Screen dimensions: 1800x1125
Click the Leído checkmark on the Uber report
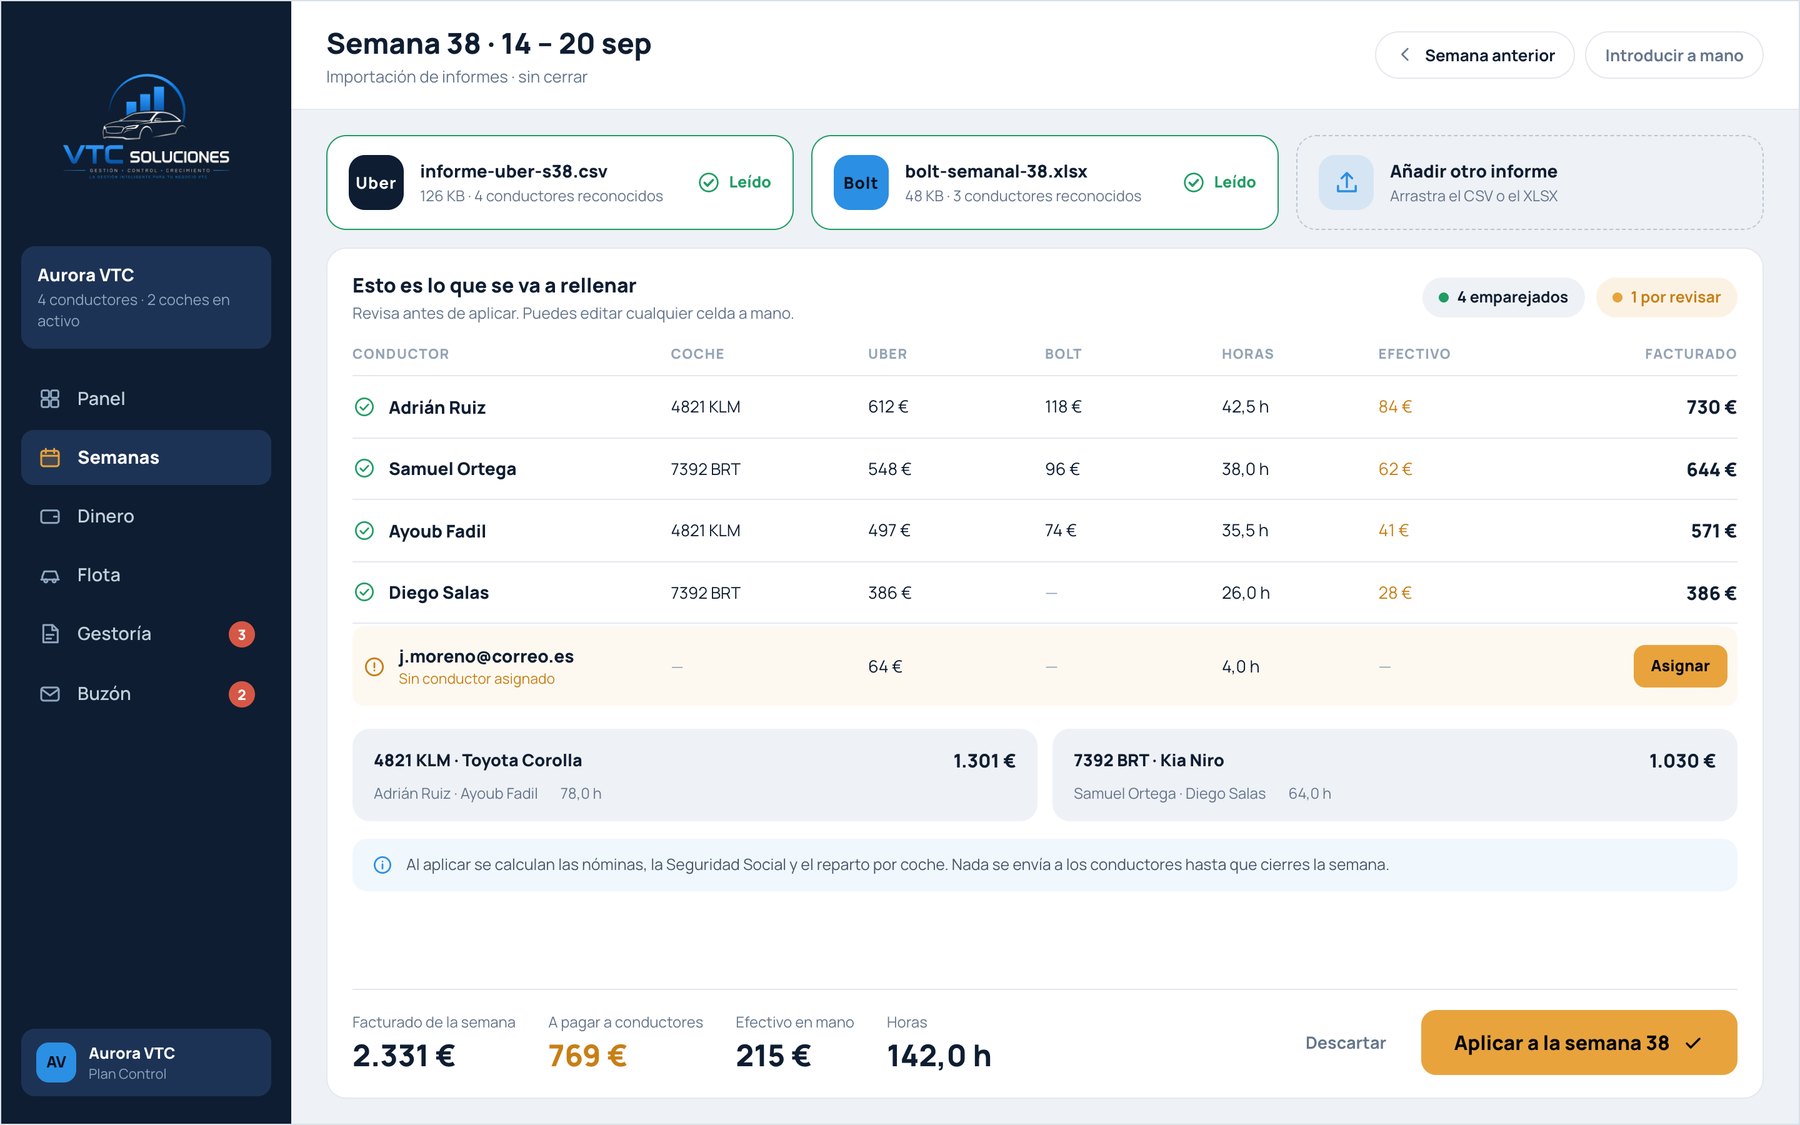pyautogui.click(x=709, y=182)
